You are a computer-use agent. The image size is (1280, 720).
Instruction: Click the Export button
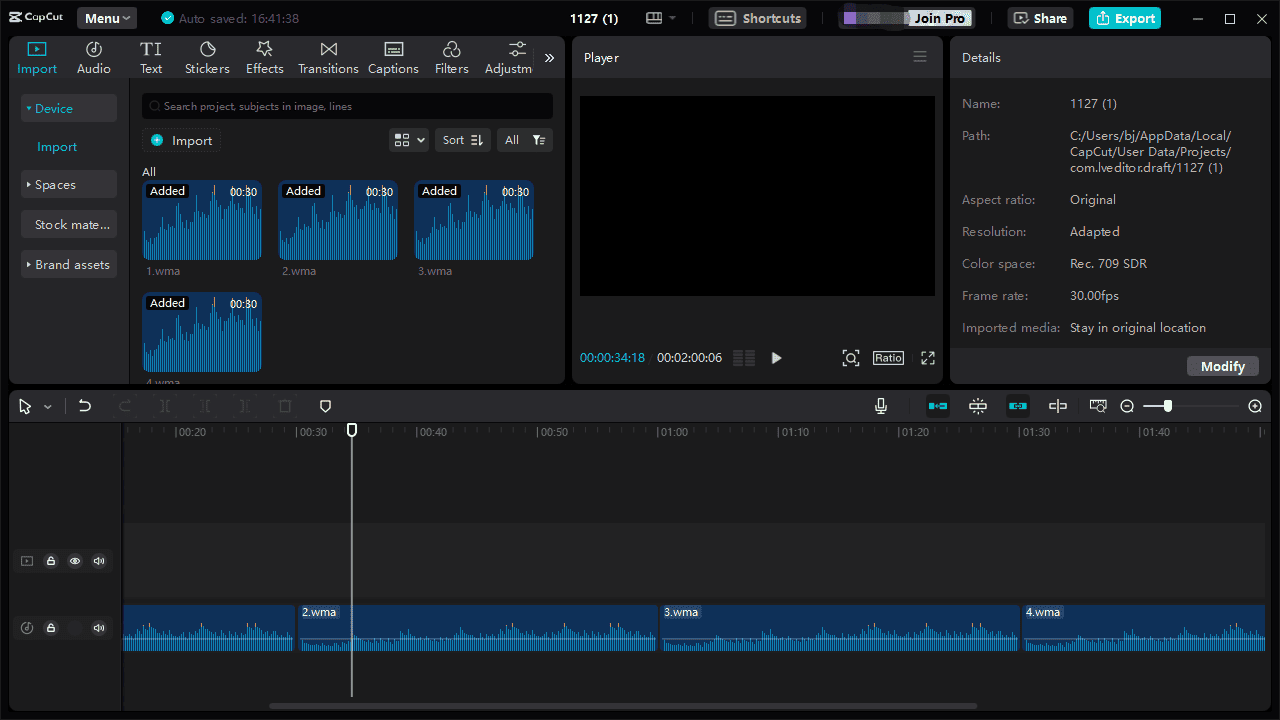pos(1124,18)
